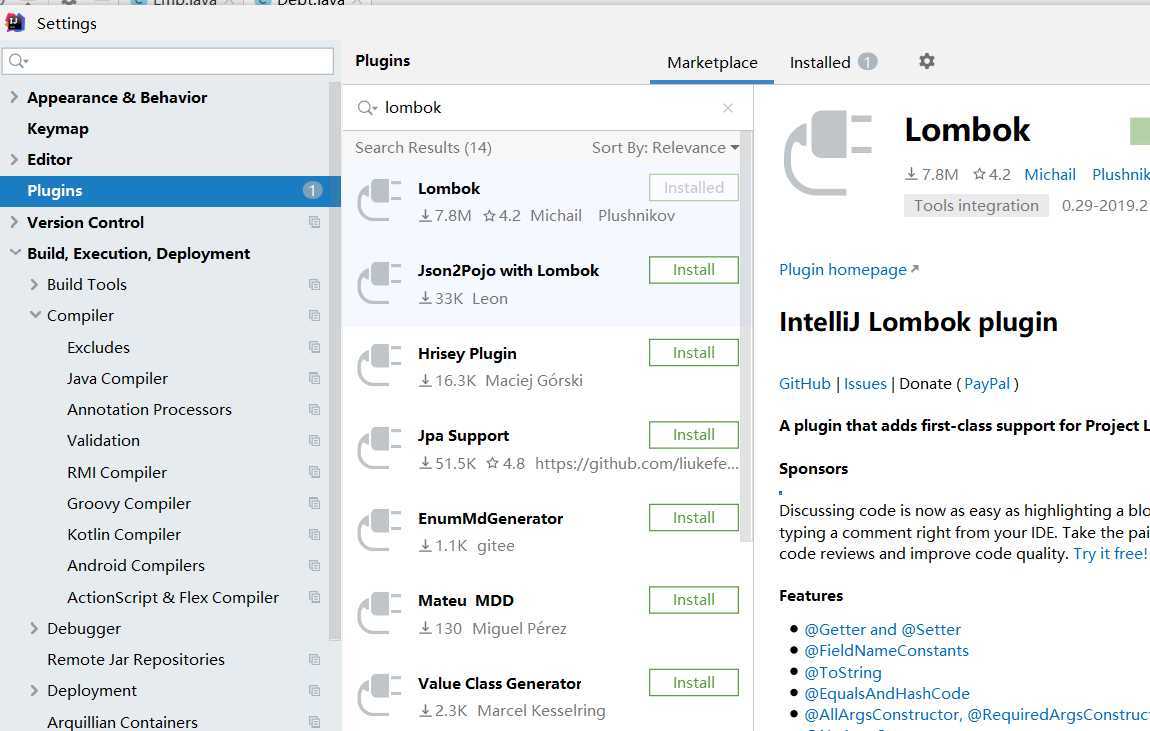Open Java Compiler settings

pos(117,378)
